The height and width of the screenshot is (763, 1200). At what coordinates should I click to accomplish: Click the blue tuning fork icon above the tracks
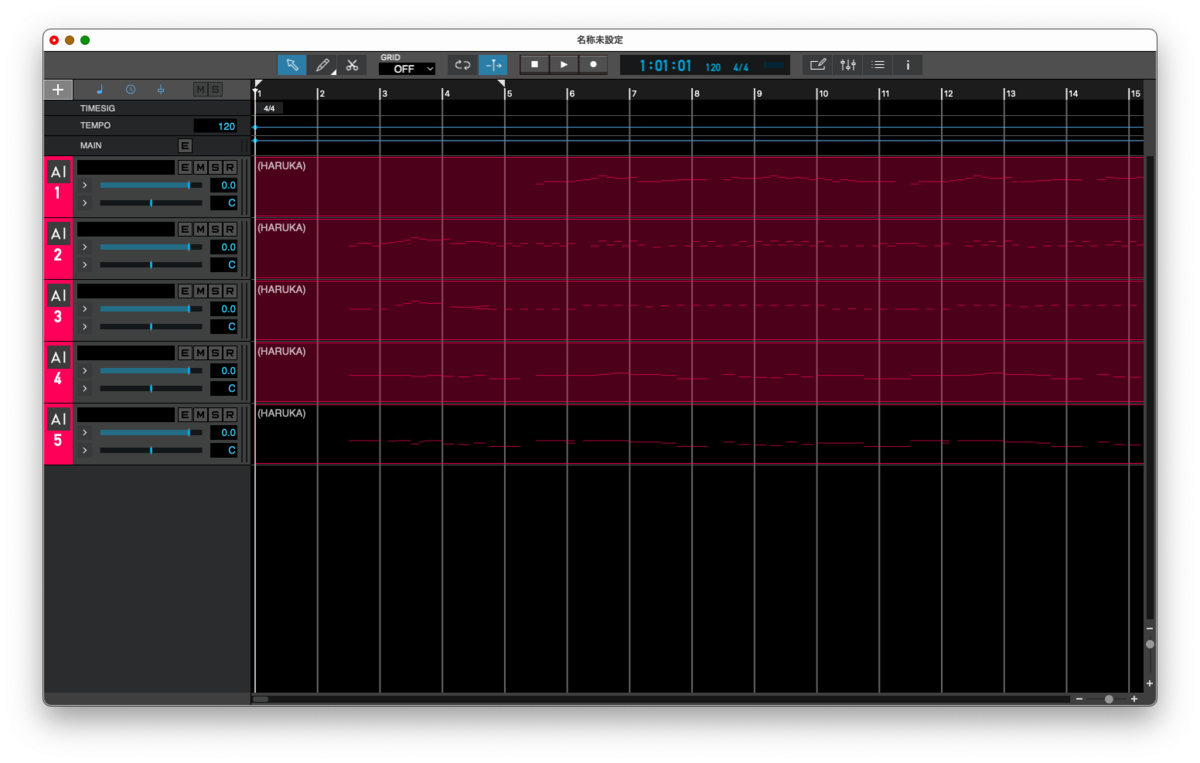click(160, 90)
